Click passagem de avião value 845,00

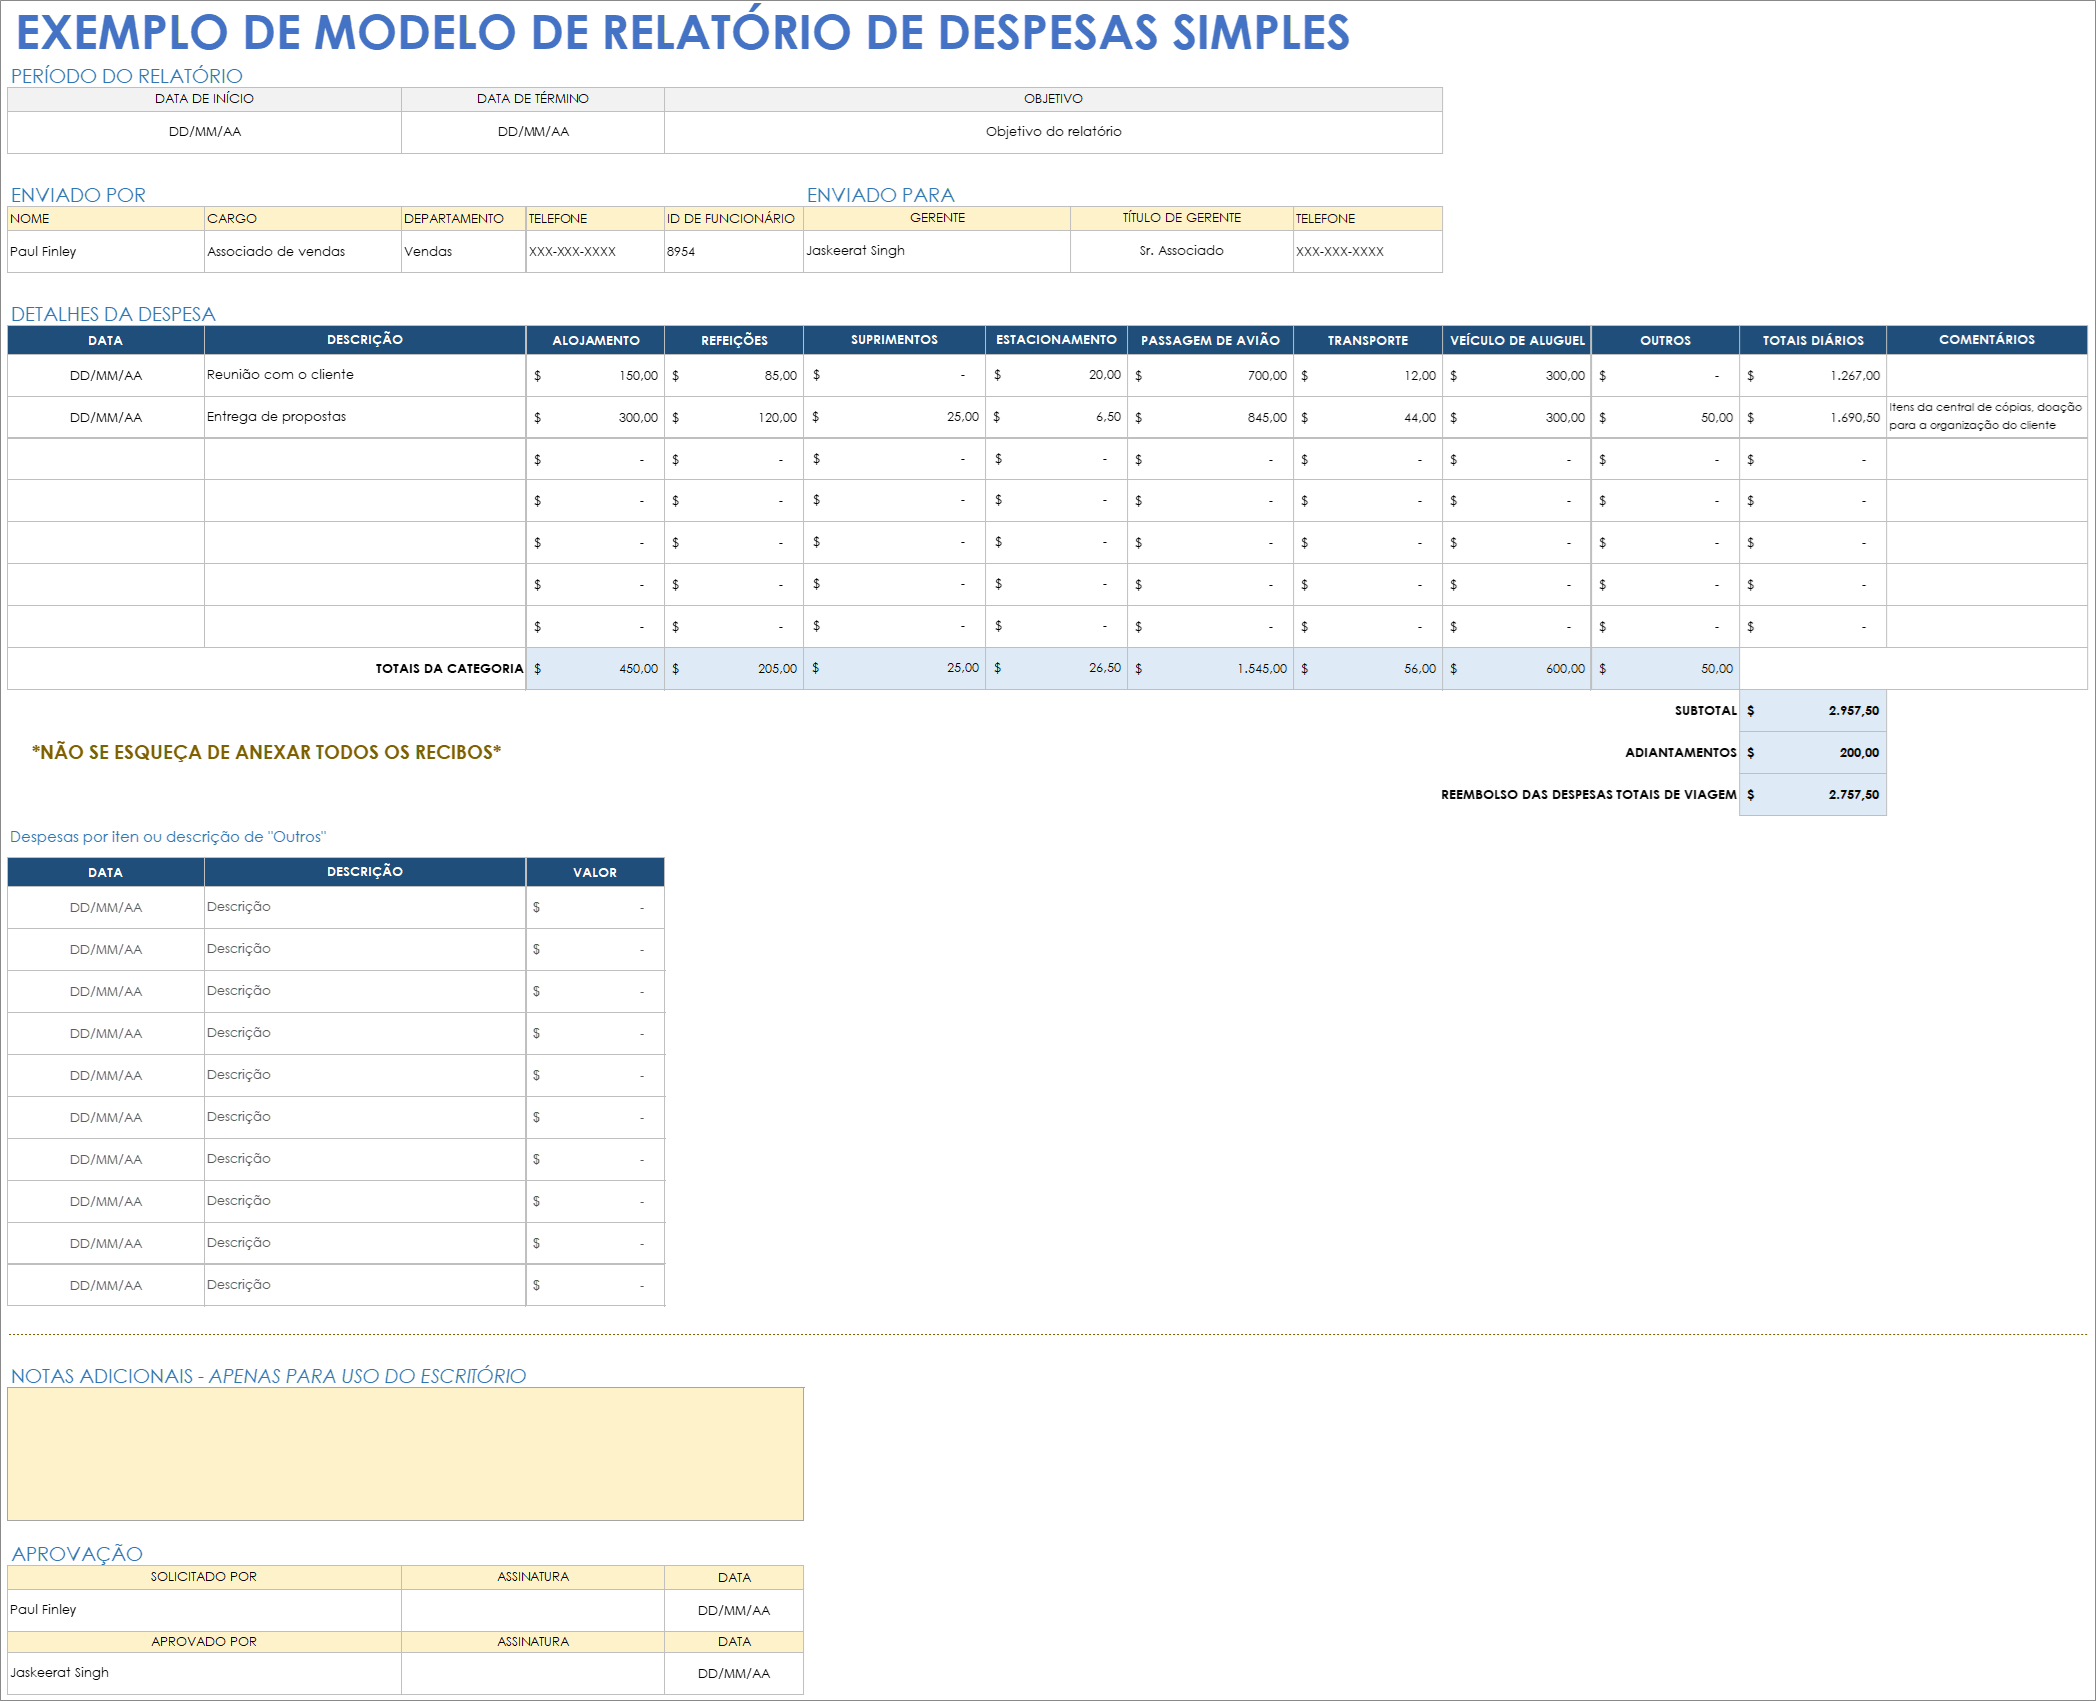[1210, 418]
